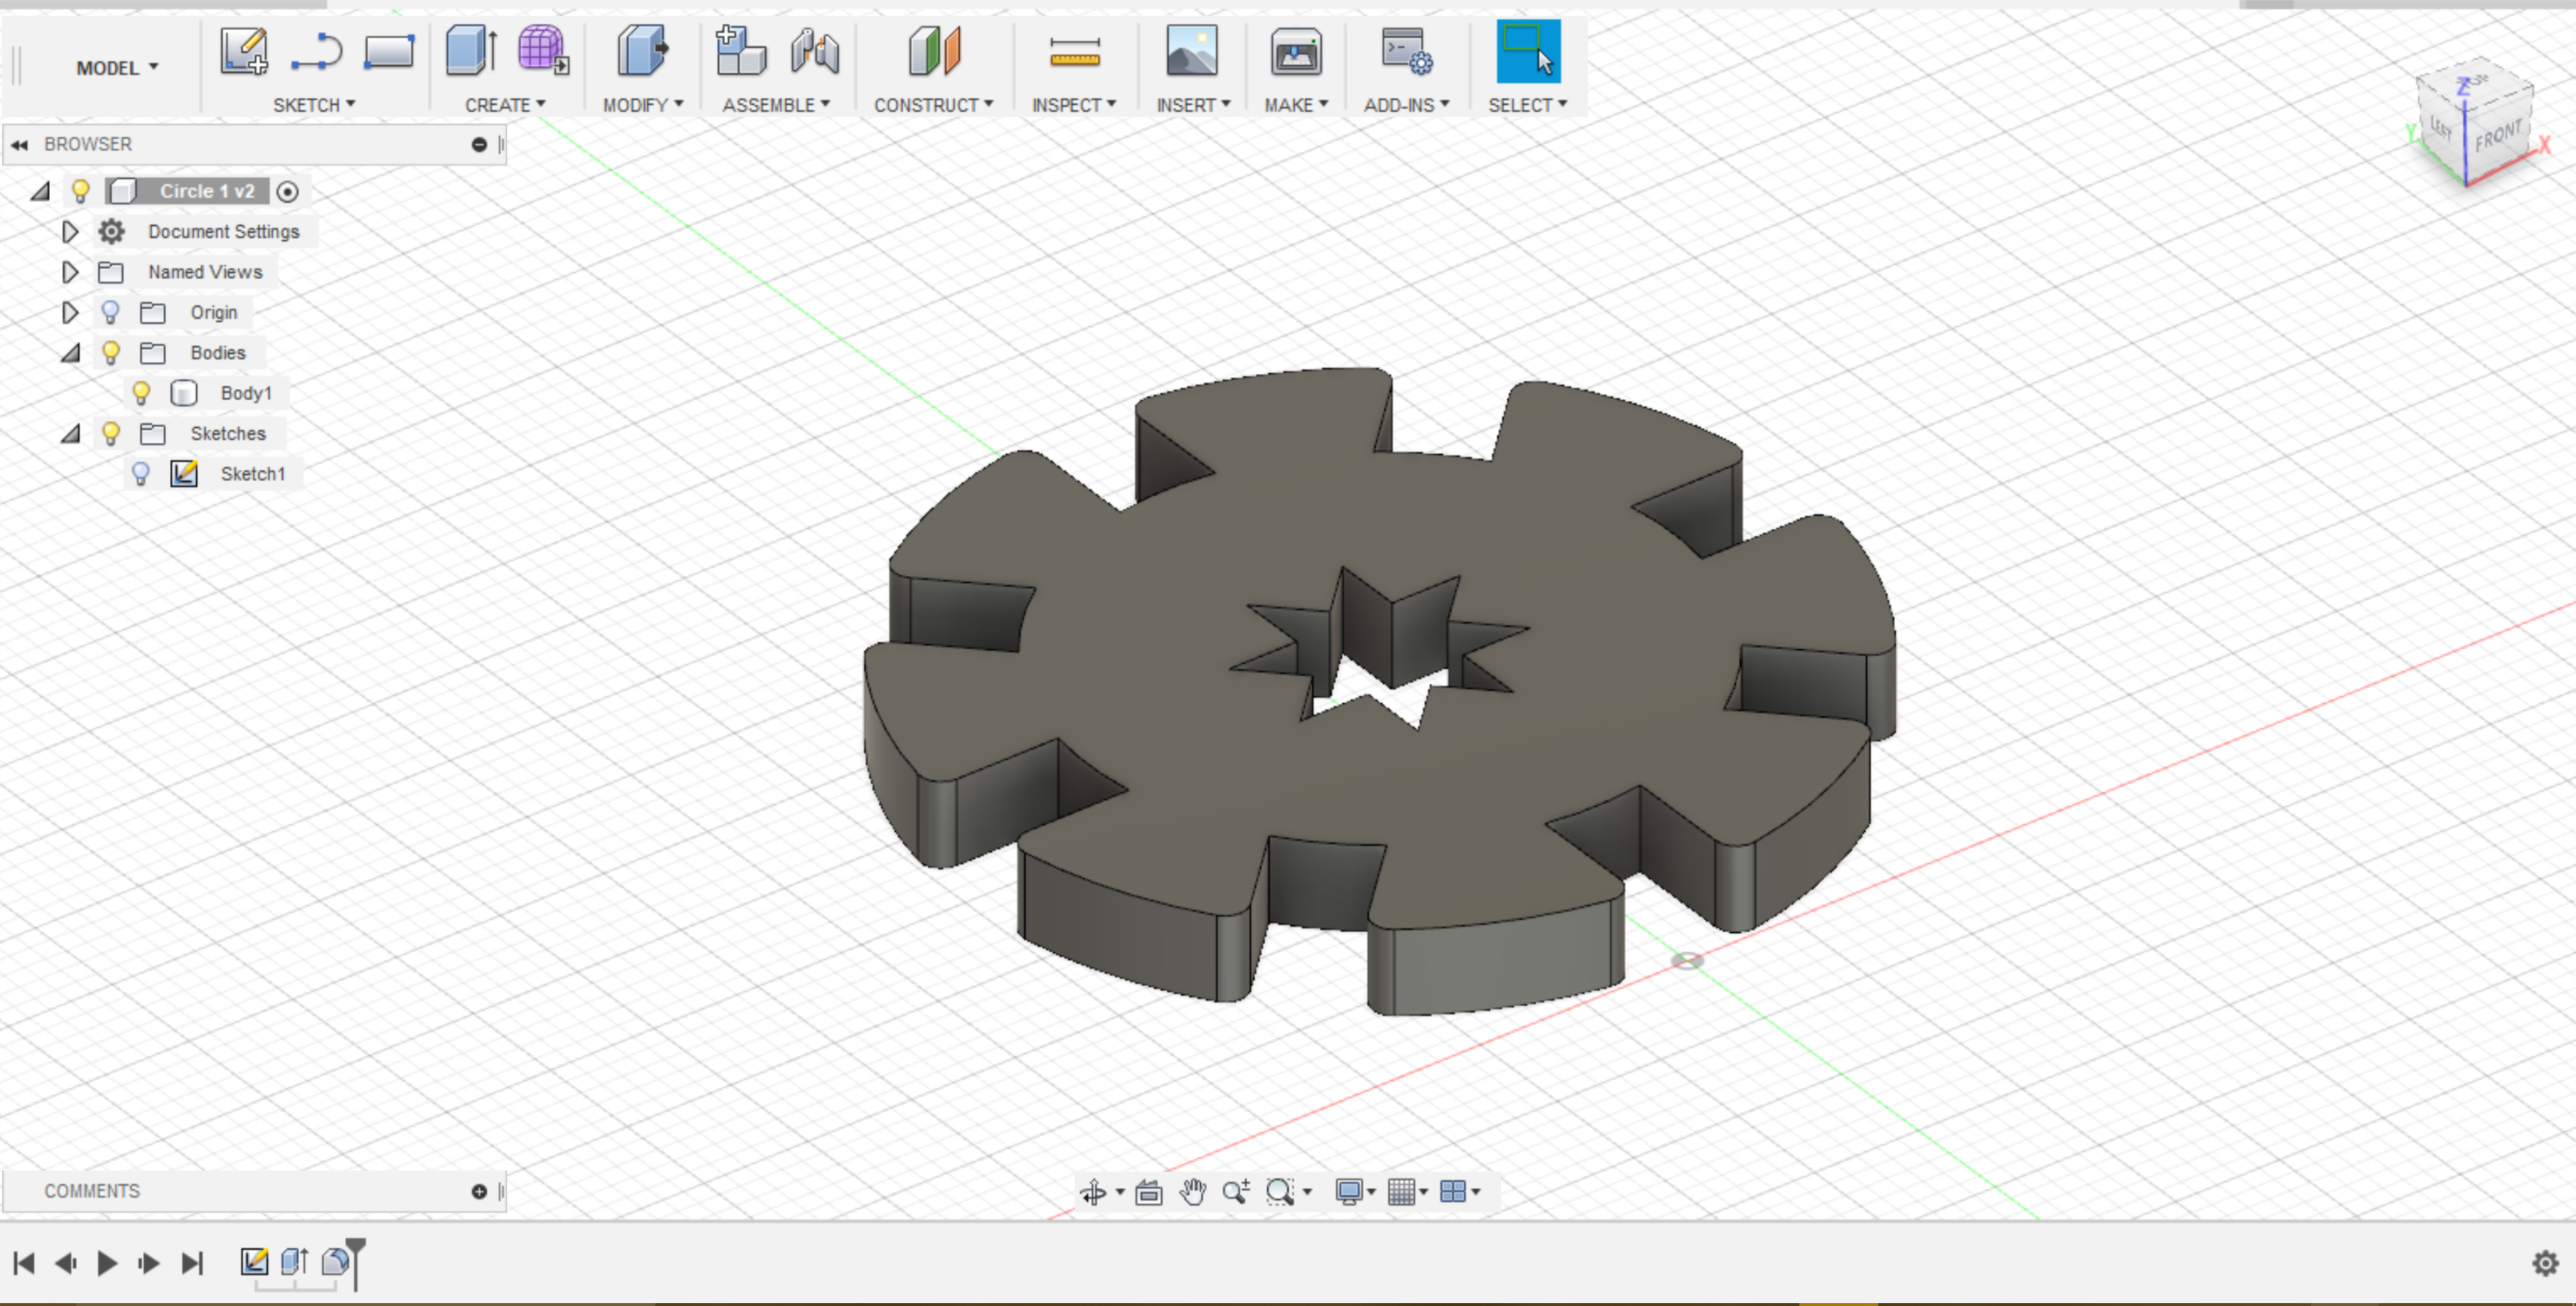
Task: Click the Create Sketch icon
Action: pos(243,51)
